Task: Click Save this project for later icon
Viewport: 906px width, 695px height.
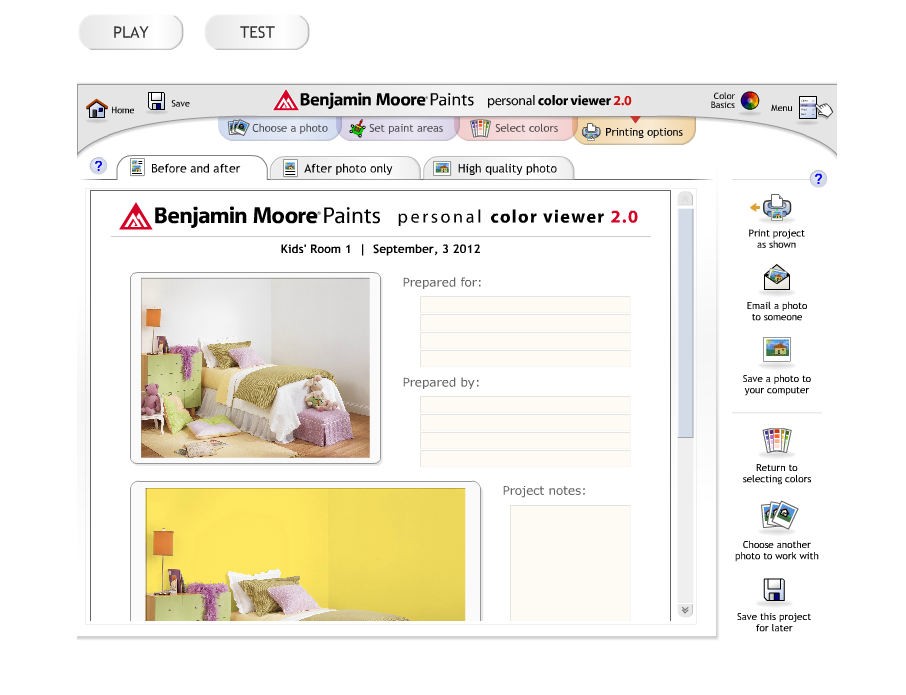Action: tap(774, 590)
